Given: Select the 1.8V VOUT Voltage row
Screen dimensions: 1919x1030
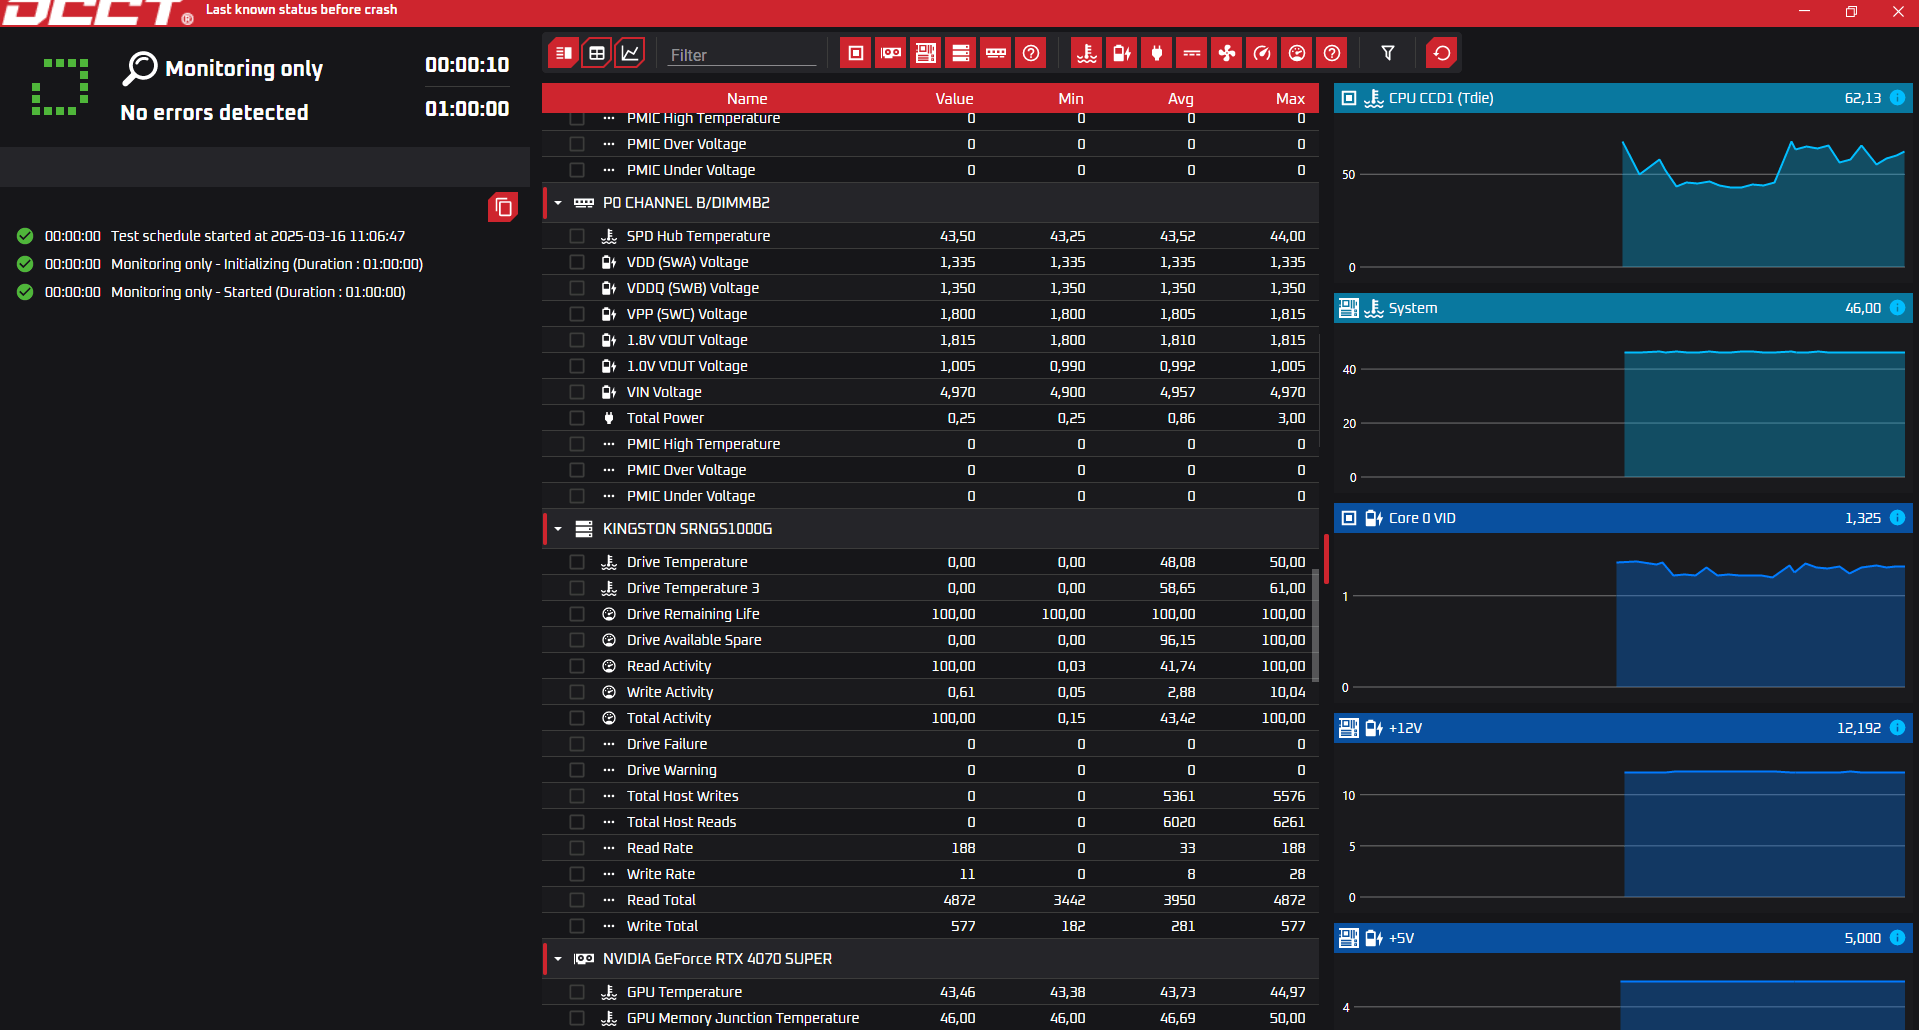Looking at the screenshot, I should (x=930, y=340).
